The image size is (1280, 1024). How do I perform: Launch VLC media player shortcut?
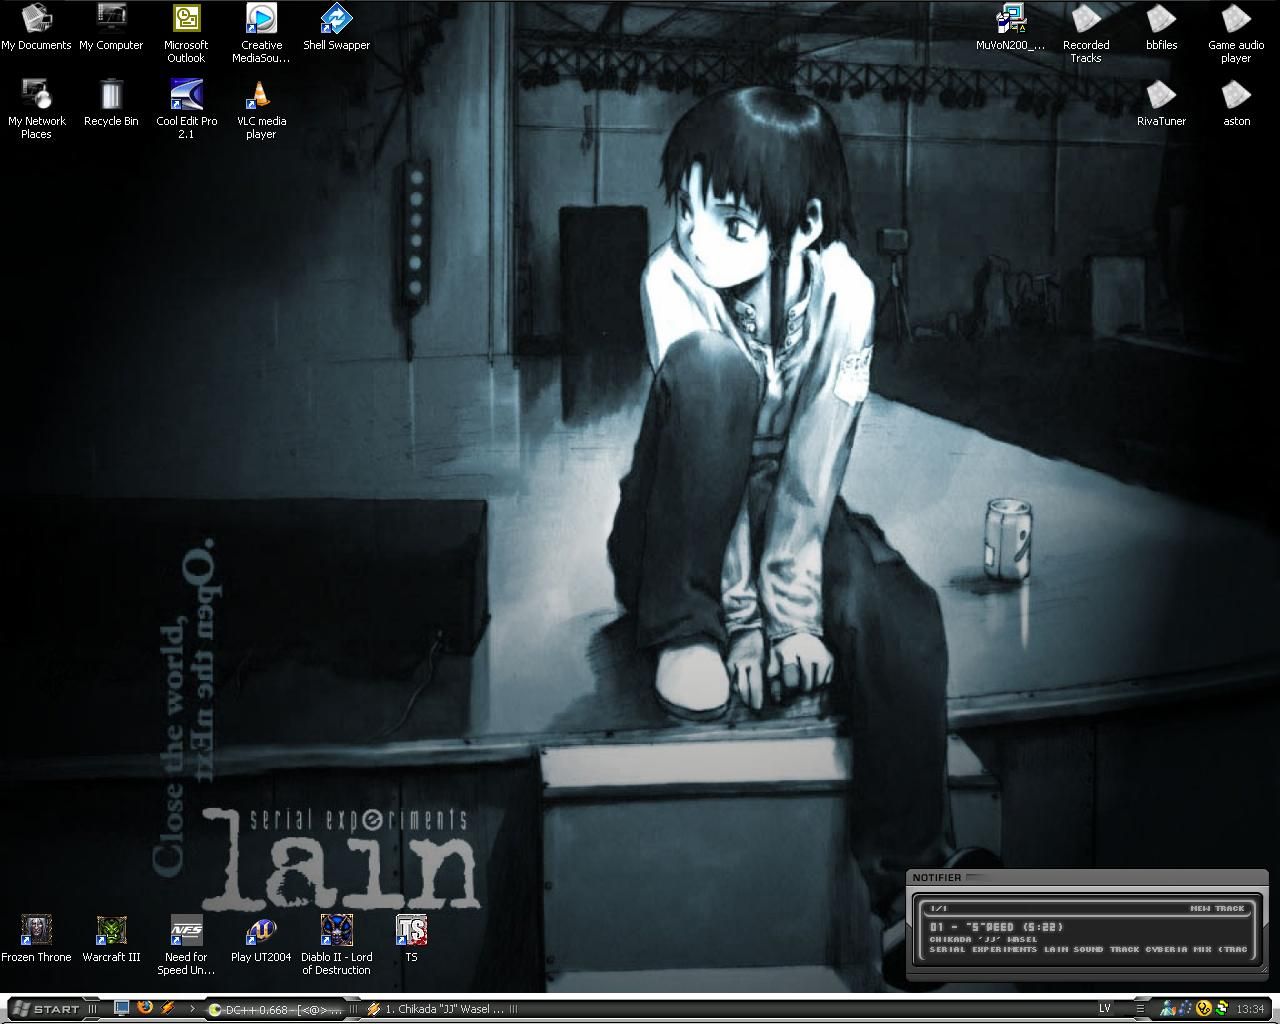[261, 109]
